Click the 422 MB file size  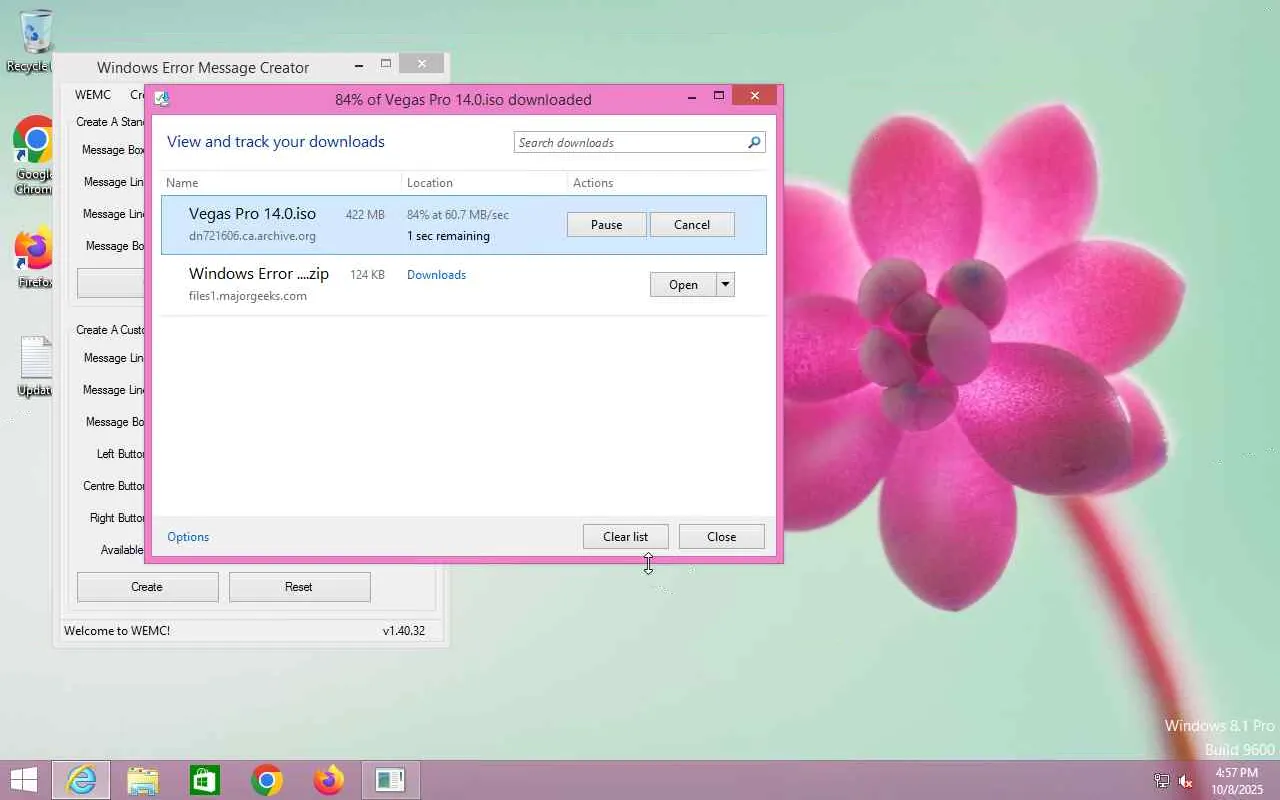[365, 215]
